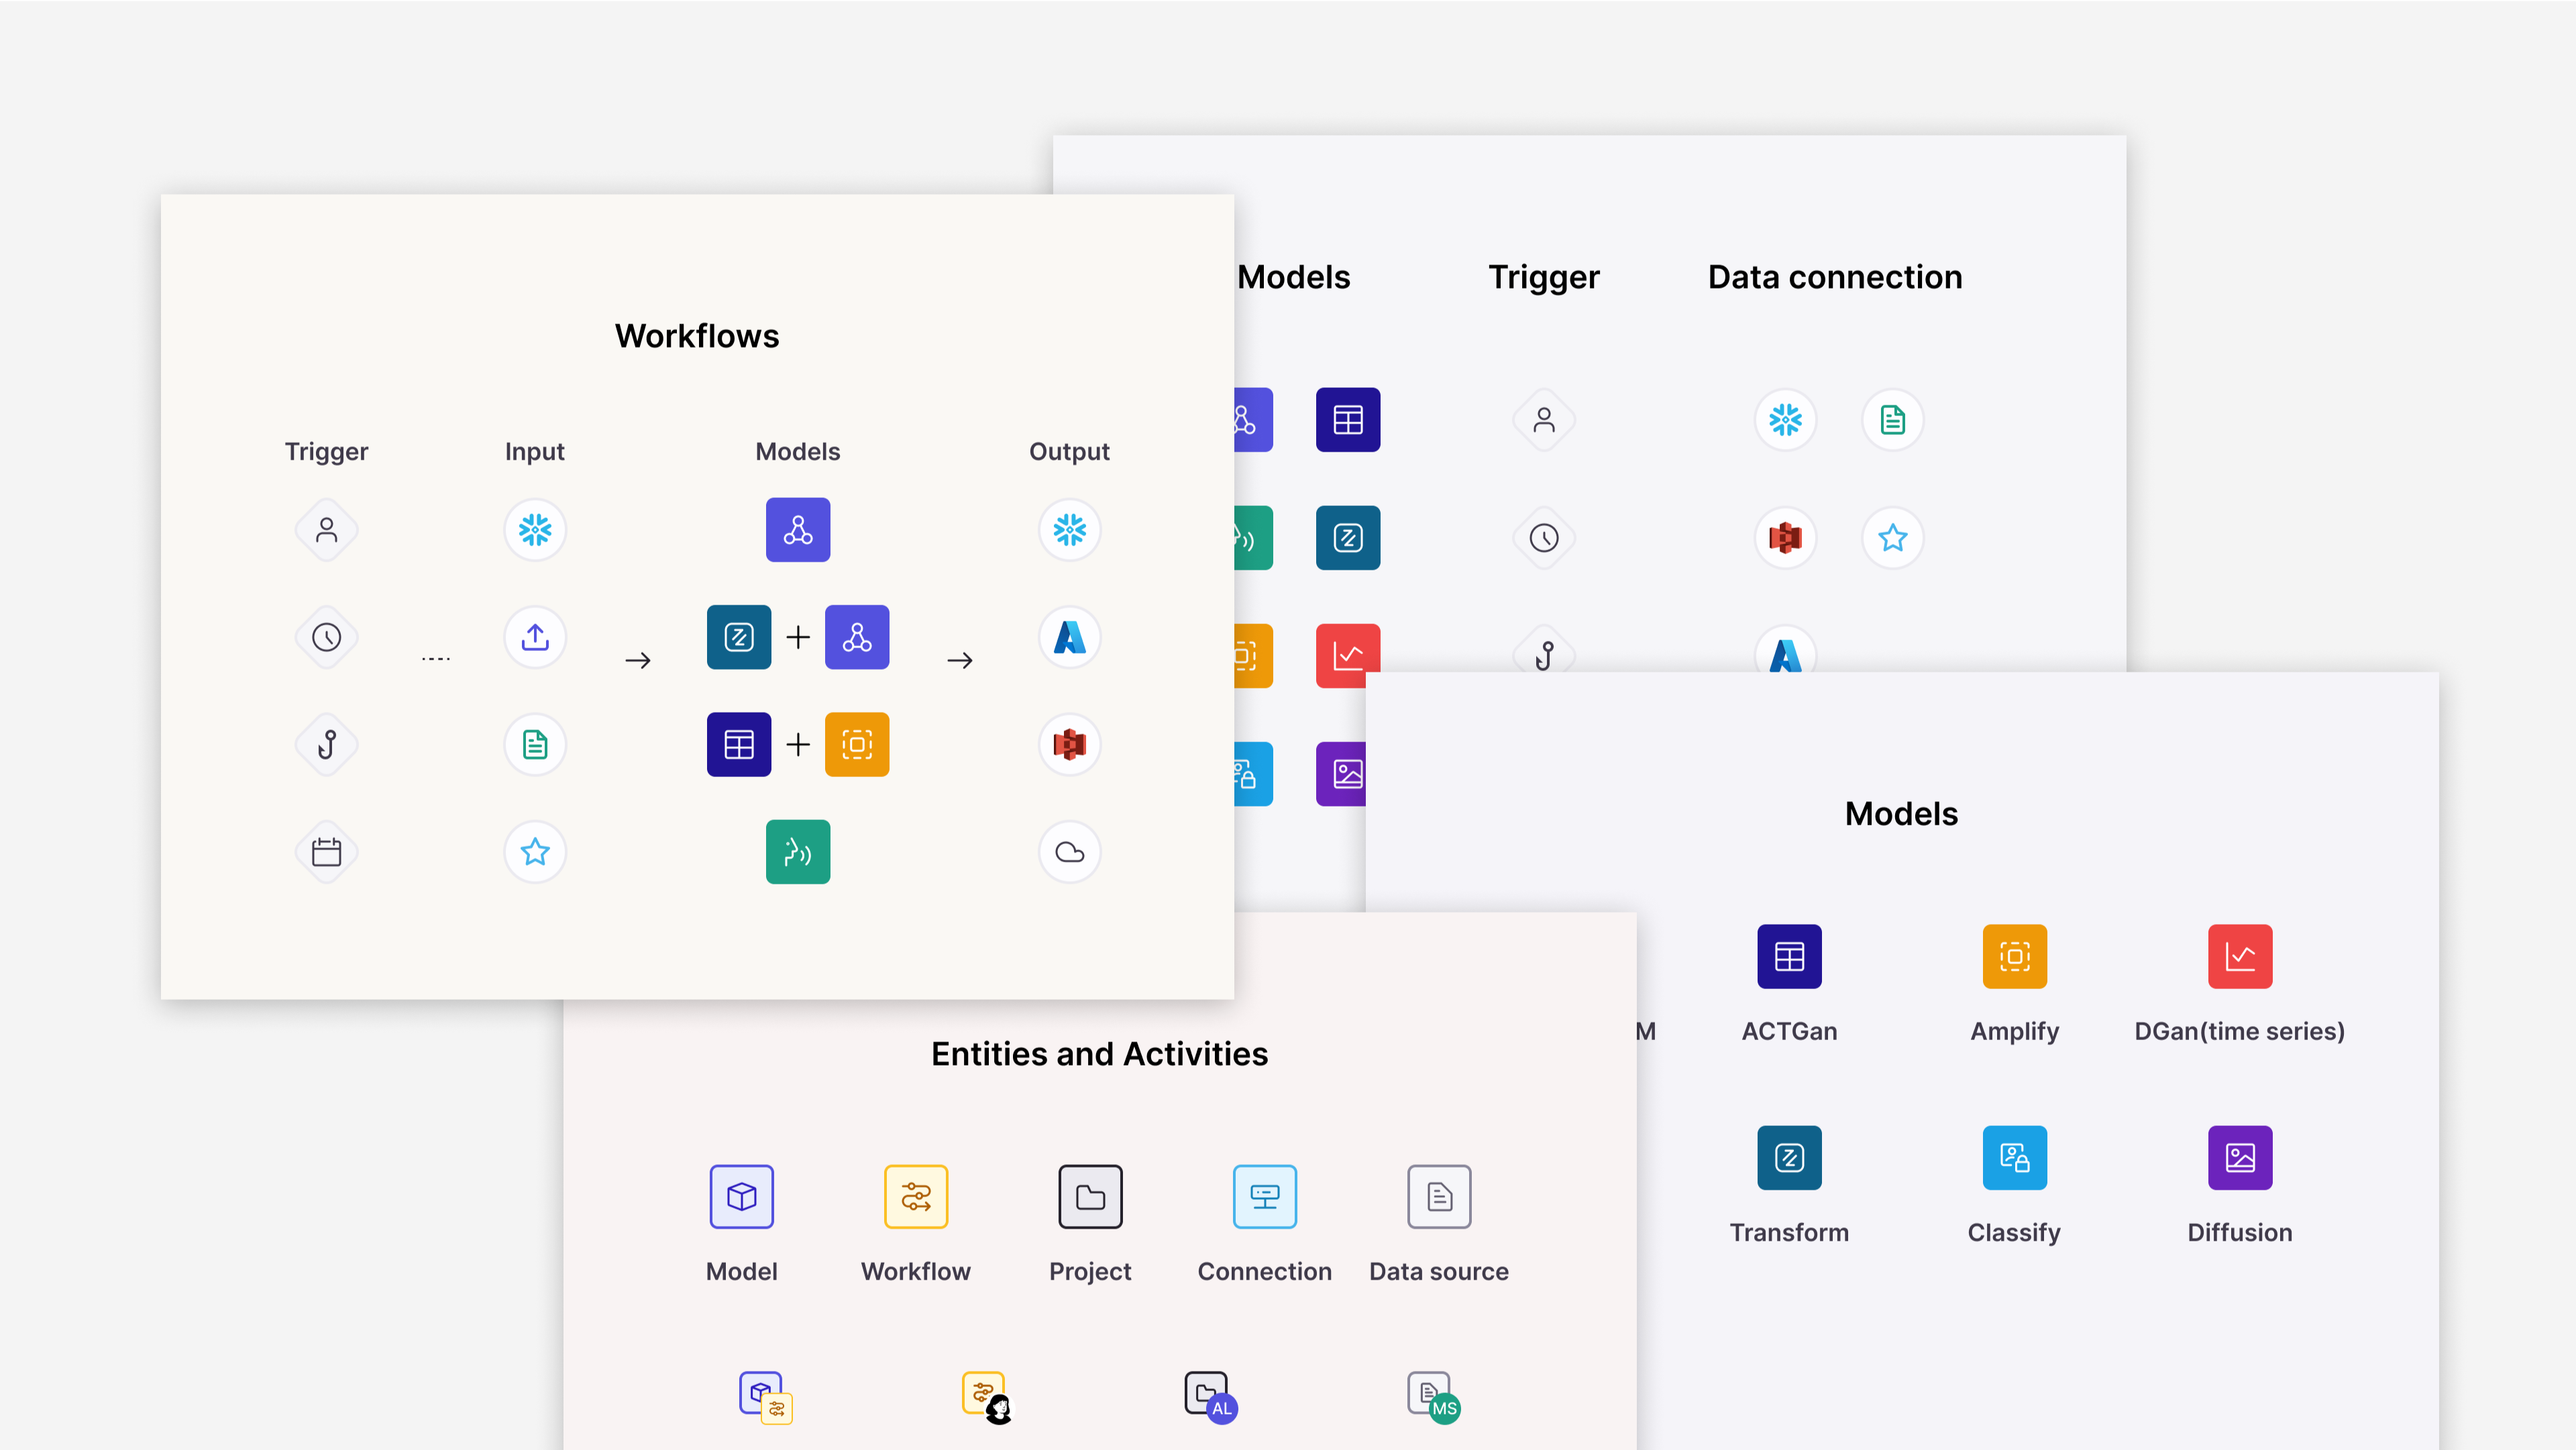Image resolution: width=2576 pixels, height=1450 pixels.
Task: Click the Workflows card heading
Action: [x=696, y=336]
